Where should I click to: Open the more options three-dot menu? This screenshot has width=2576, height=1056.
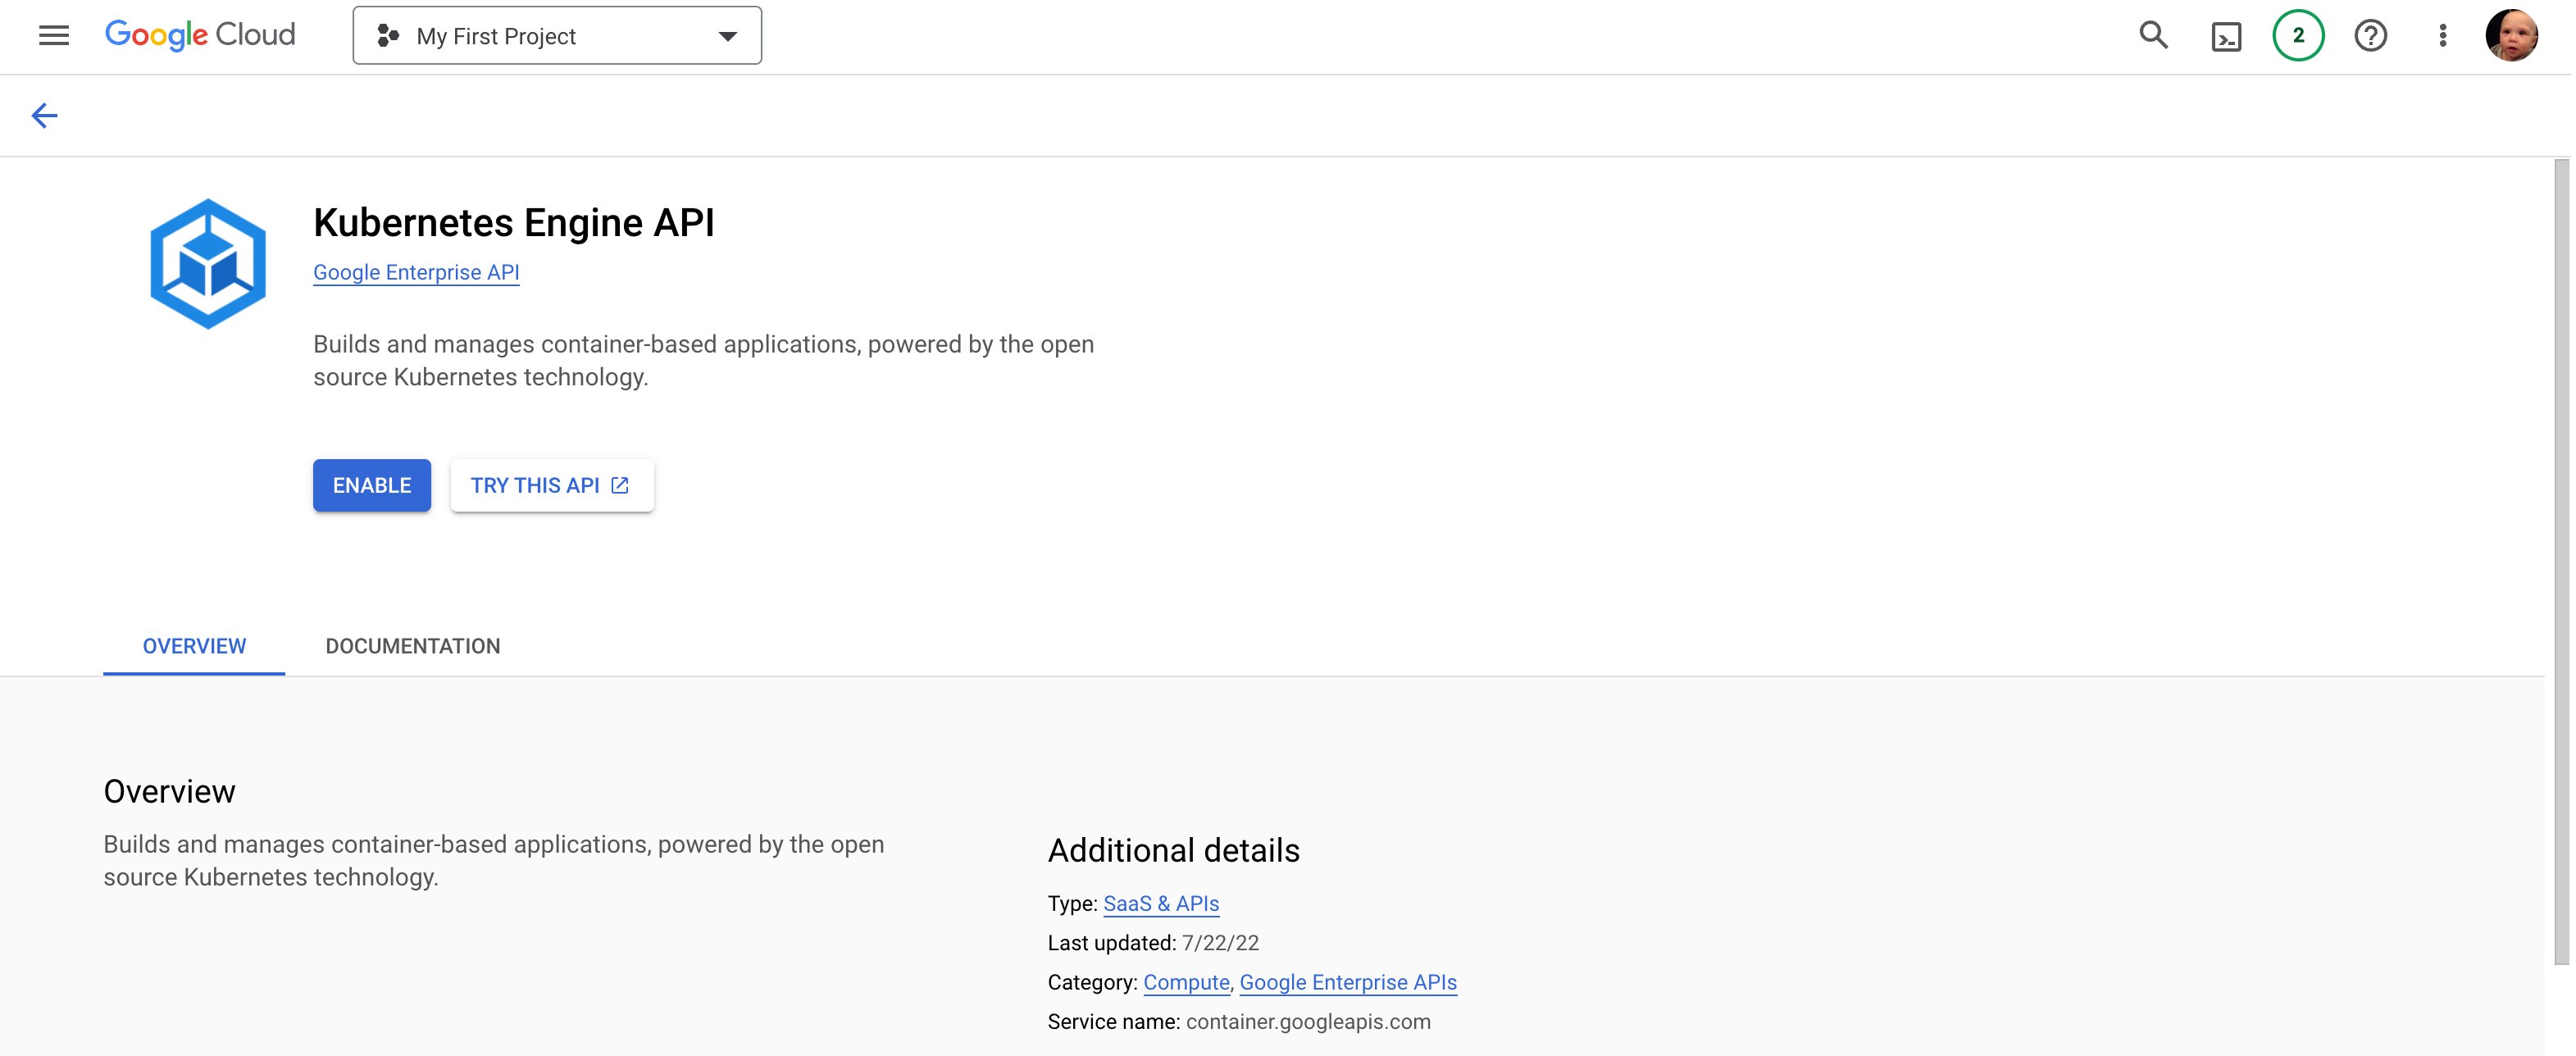click(x=2442, y=35)
